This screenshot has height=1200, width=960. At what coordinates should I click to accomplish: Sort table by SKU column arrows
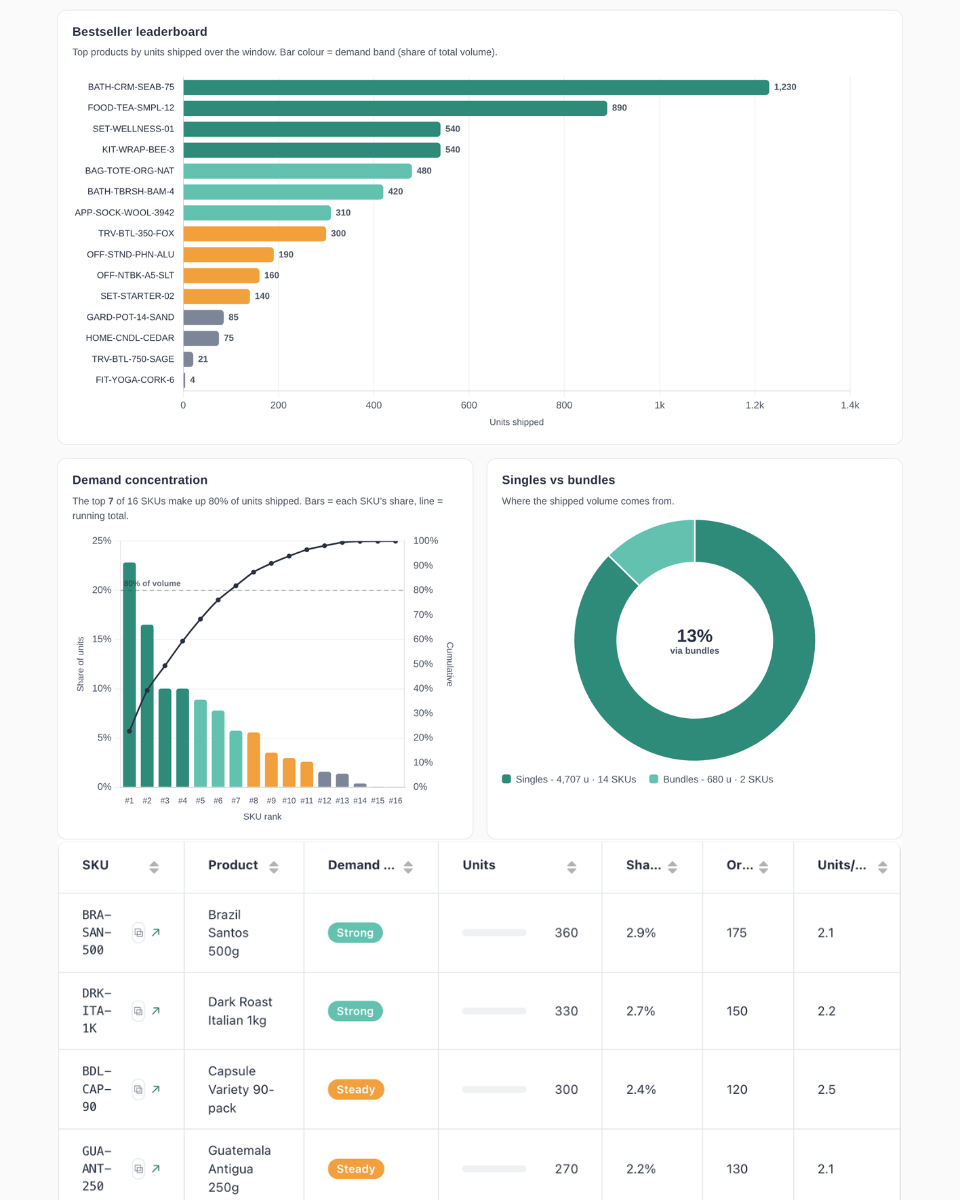click(154, 867)
